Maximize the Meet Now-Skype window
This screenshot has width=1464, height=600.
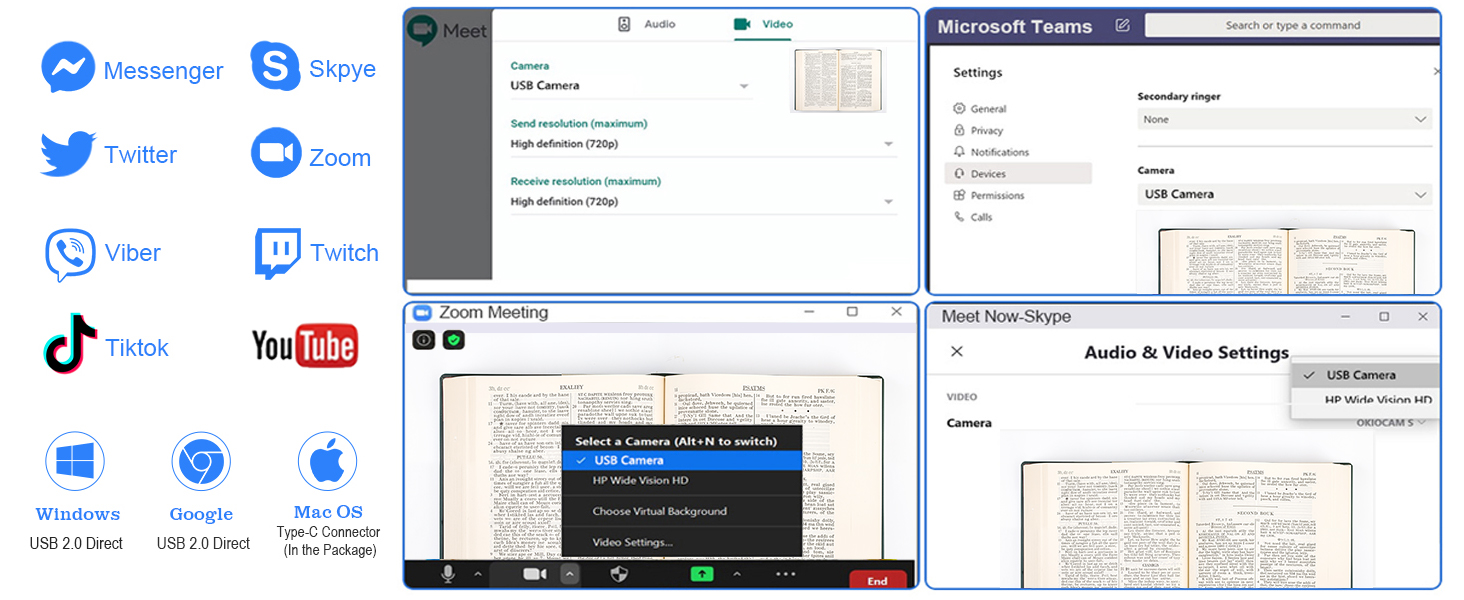pos(1384,317)
